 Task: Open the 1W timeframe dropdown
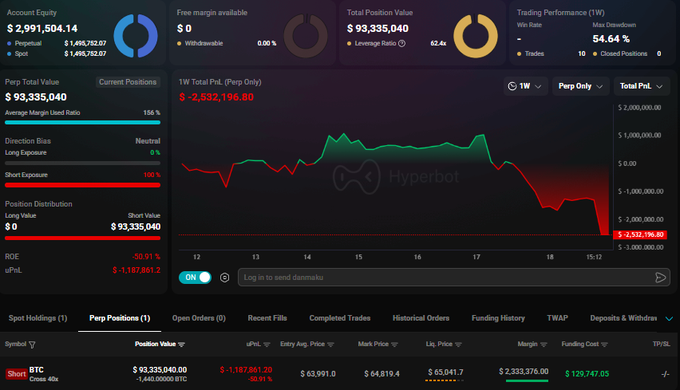525,86
